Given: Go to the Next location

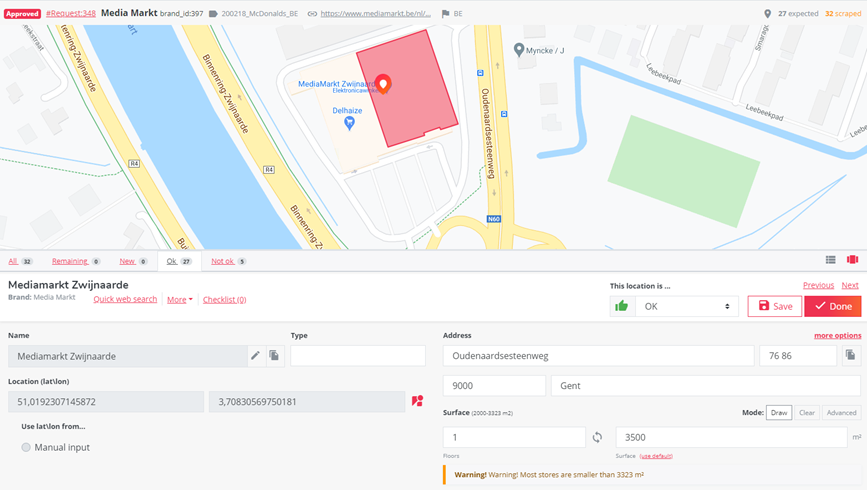Looking at the screenshot, I should [850, 285].
